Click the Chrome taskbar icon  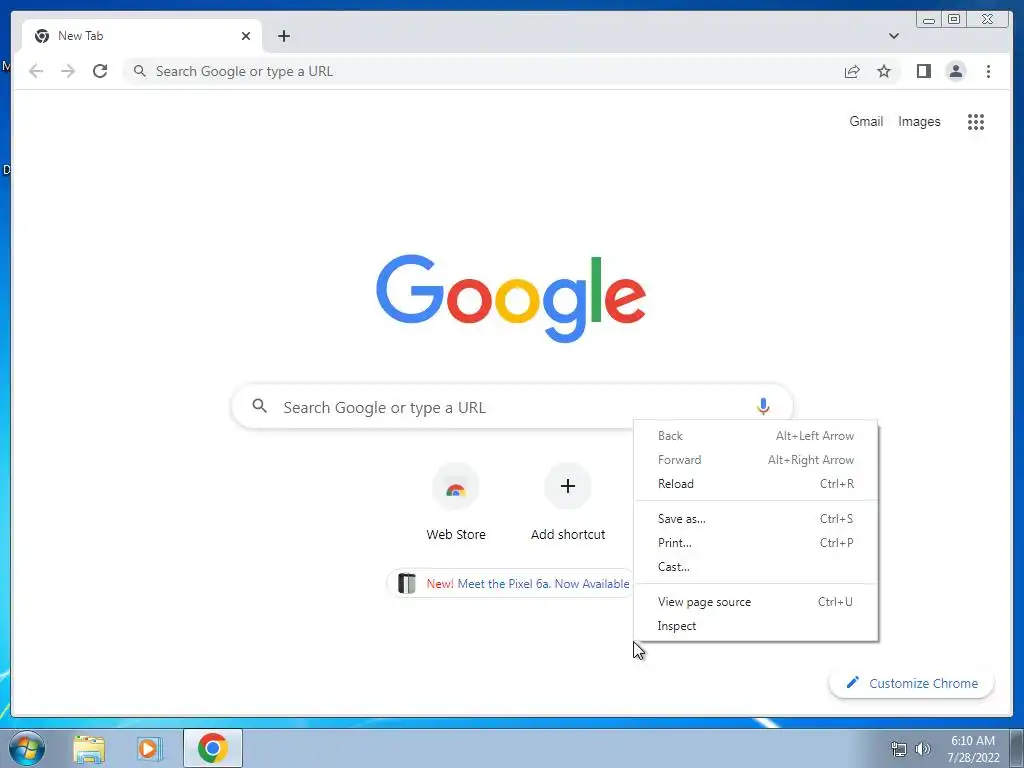point(213,748)
